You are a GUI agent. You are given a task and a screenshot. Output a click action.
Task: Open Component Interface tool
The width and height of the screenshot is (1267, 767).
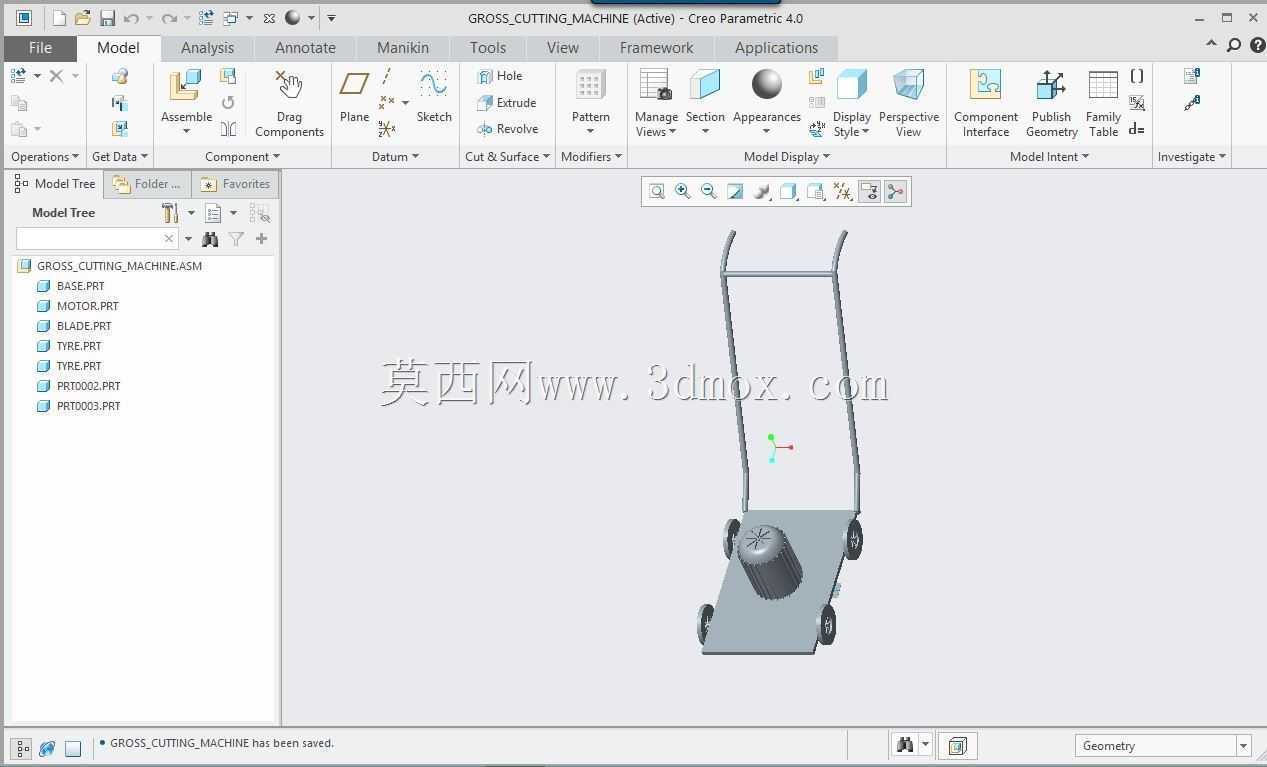985,103
